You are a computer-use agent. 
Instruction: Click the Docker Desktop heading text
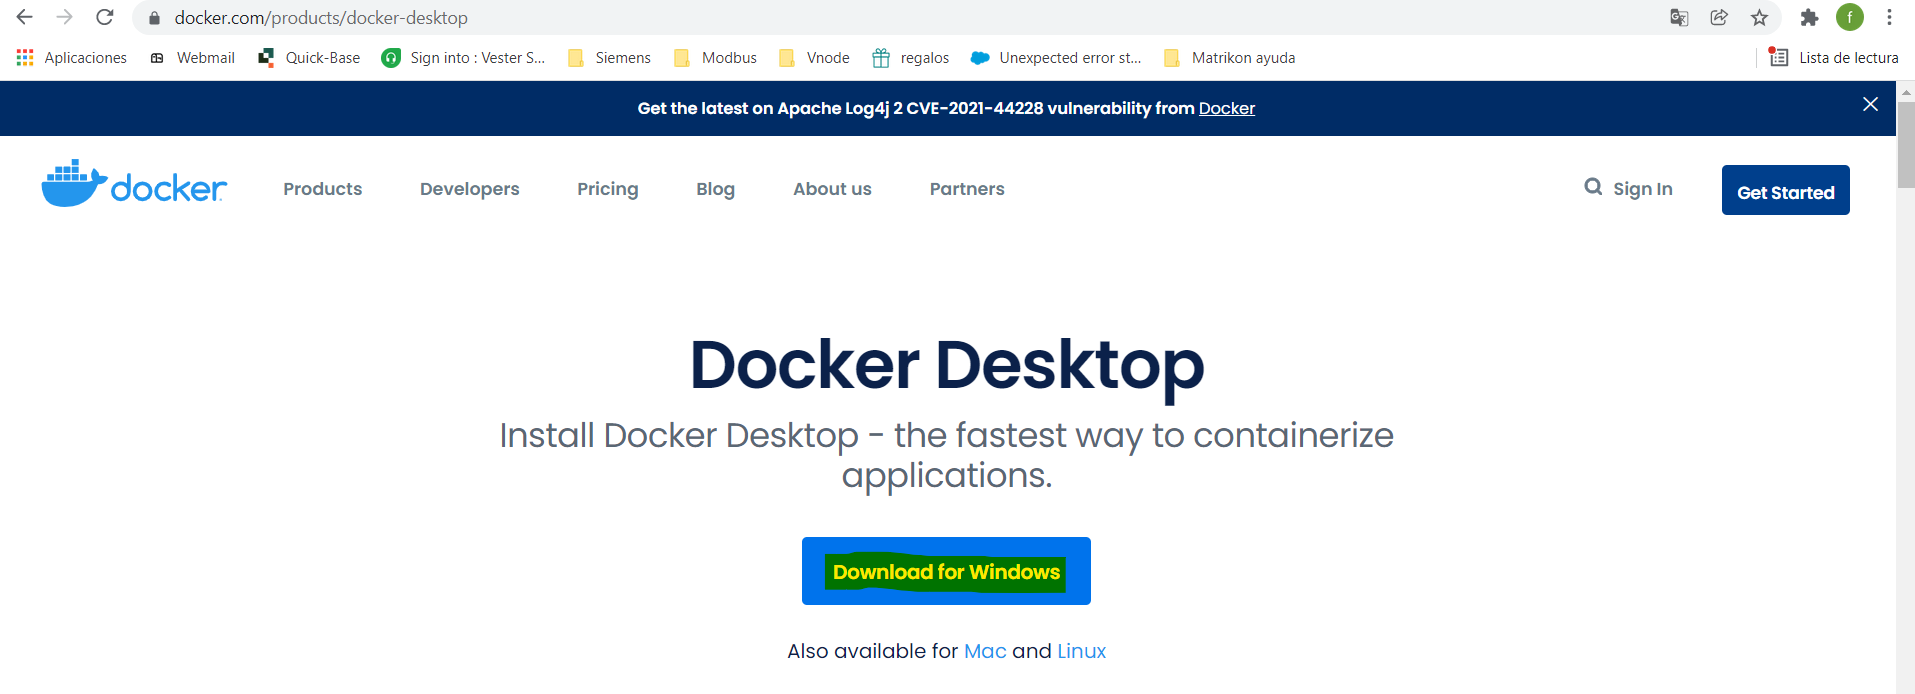pyautogui.click(x=946, y=365)
